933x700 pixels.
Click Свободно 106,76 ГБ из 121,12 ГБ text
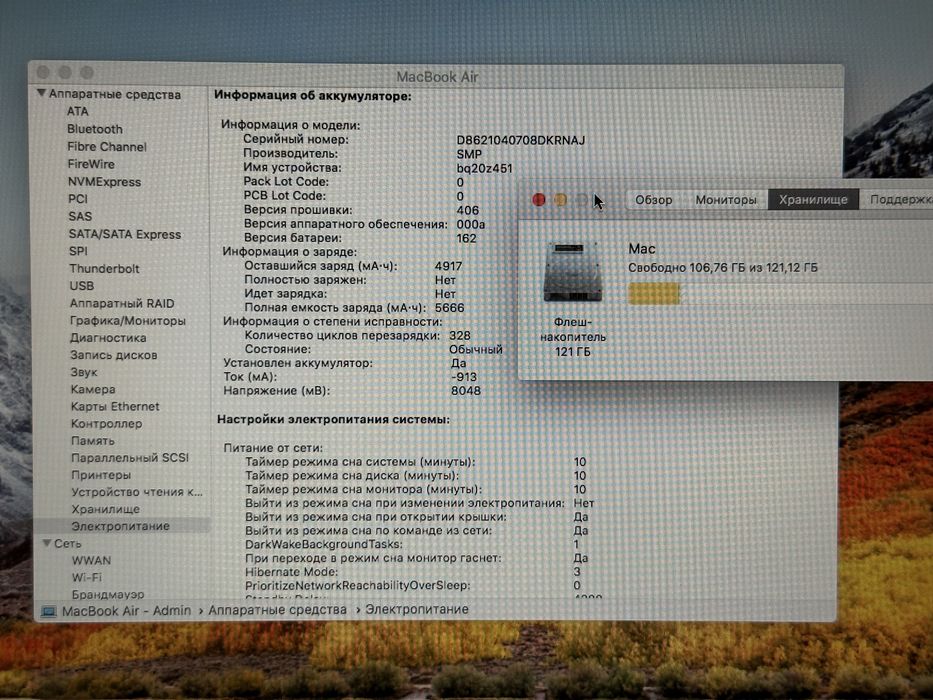coord(722,268)
